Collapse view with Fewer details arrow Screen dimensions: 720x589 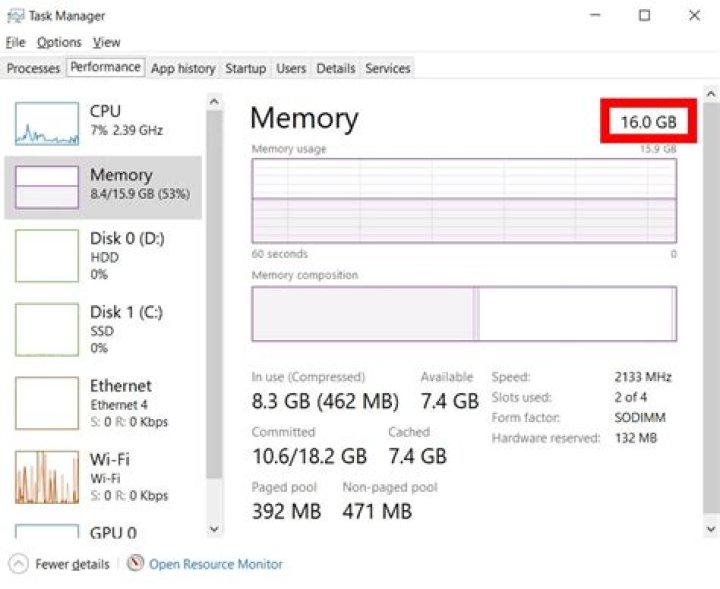coord(18,564)
